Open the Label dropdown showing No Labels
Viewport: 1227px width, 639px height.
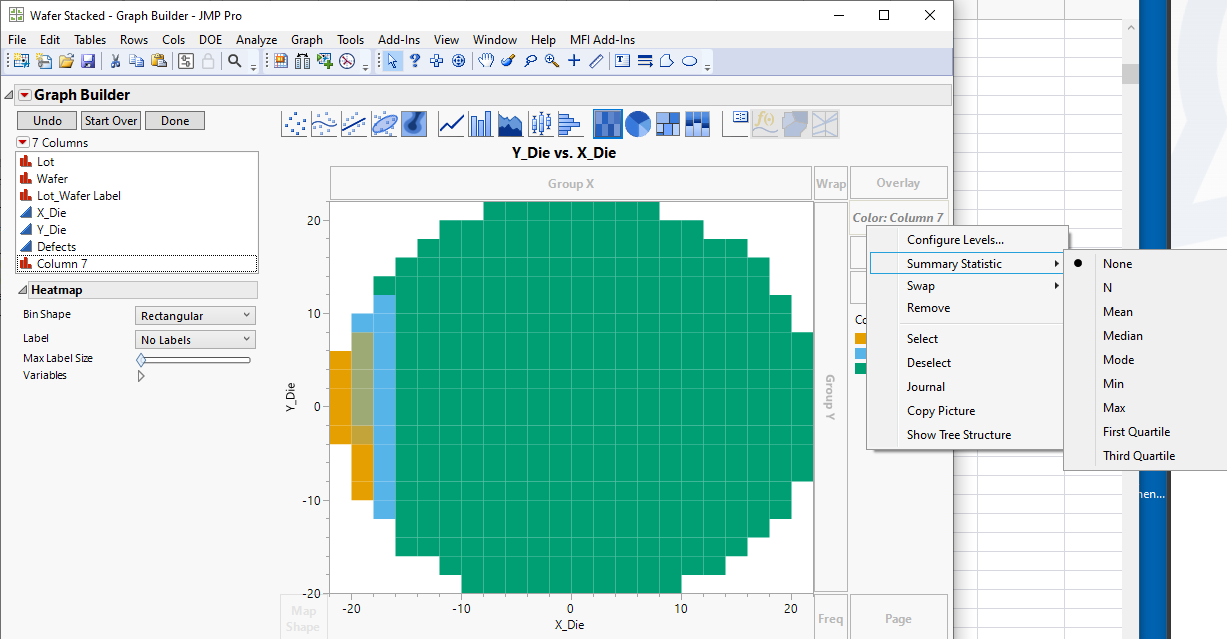[195, 338]
